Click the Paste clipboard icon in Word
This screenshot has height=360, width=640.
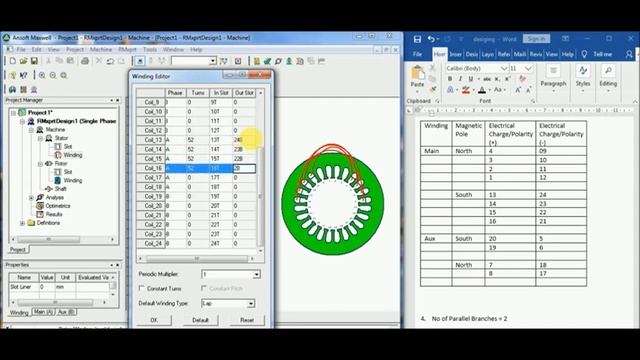[417, 73]
